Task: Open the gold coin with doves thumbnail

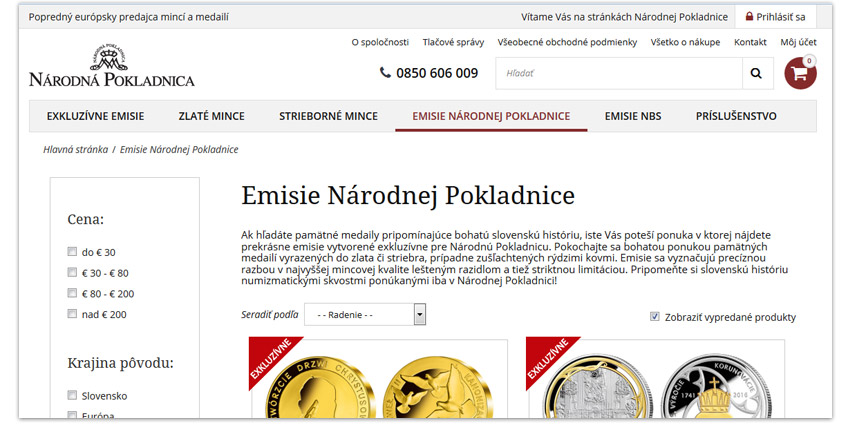Action: pyautogui.click(x=439, y=388)
